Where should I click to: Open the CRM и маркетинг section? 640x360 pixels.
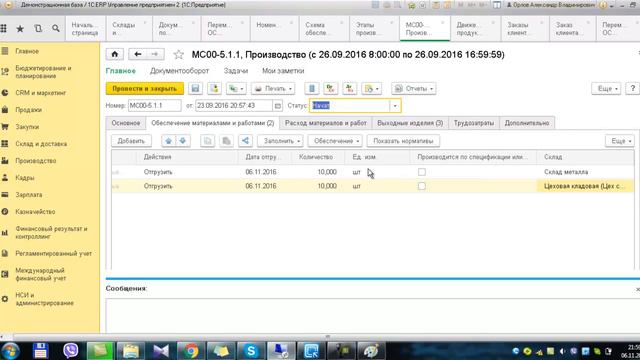coord(40,93)
